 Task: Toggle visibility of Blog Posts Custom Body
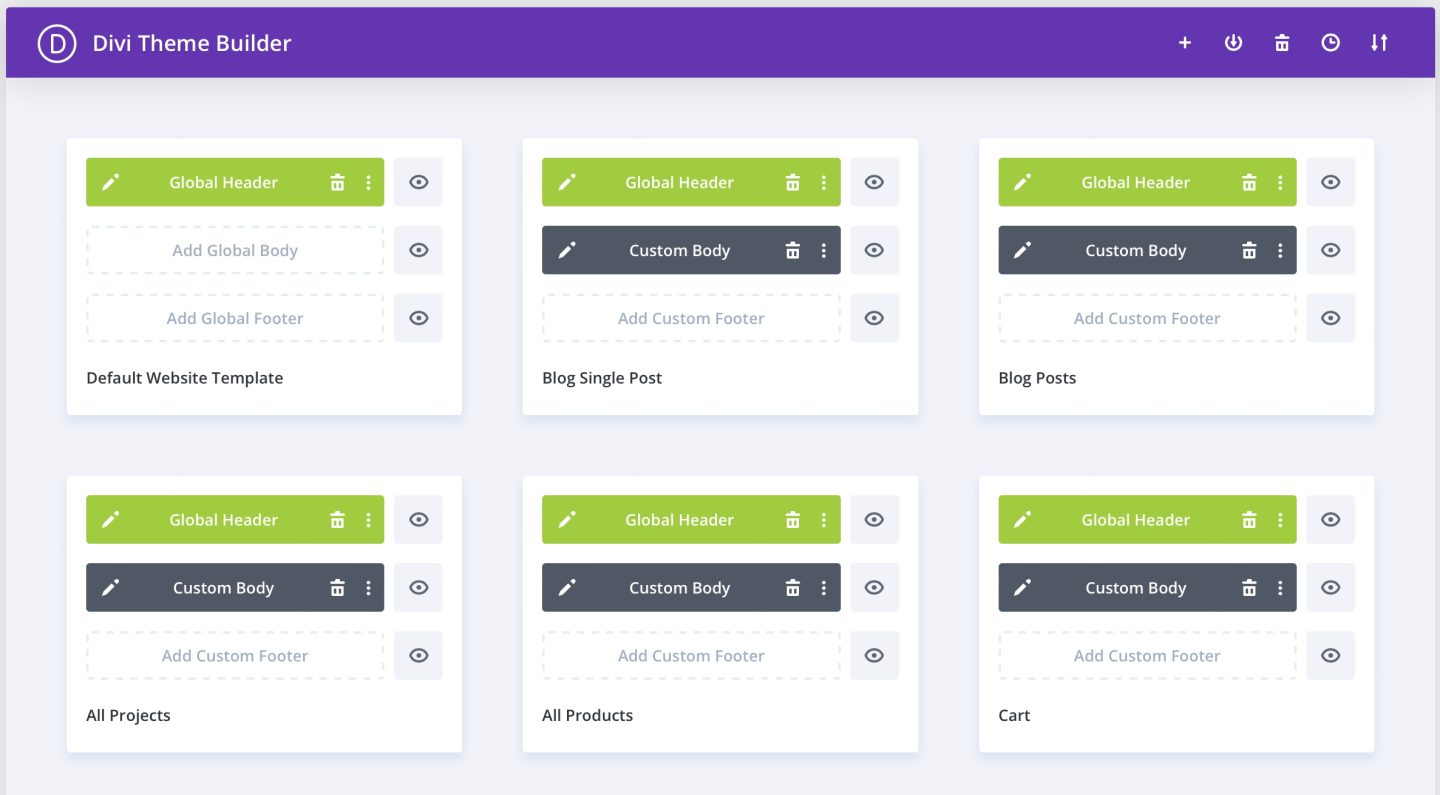click(1330, 250)
